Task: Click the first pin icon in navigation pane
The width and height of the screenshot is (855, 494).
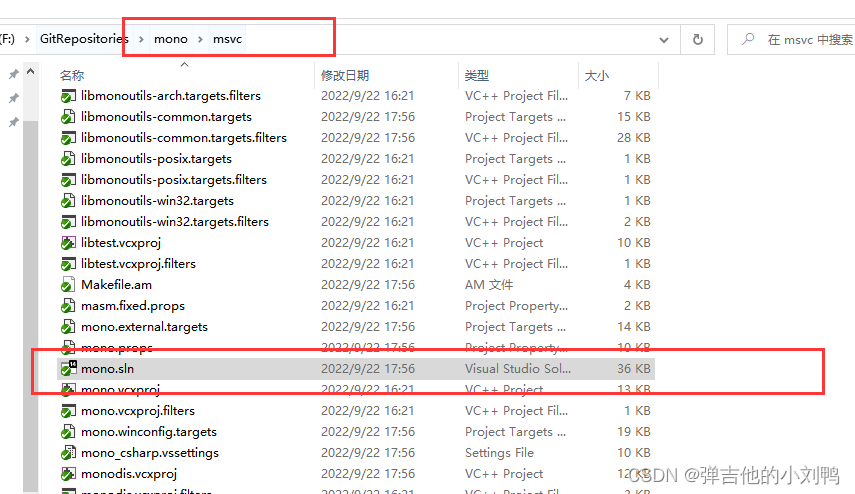Action: tap(14, 74)
